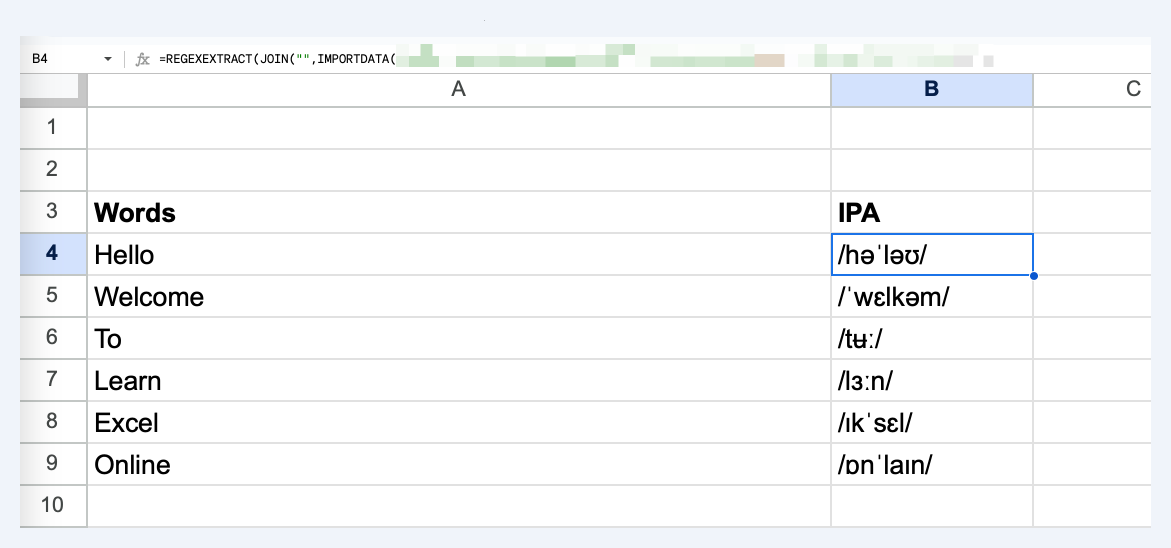Viewport: 1171px width, 548px height.
Task: Select the cell containing Excel
Action: 459,422
